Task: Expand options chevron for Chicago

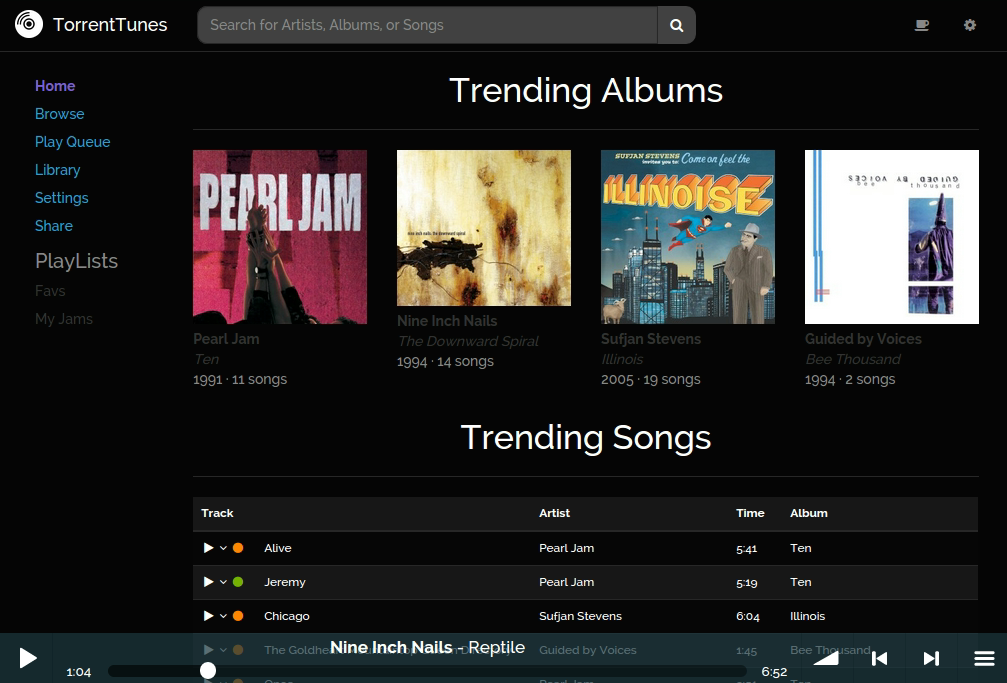Action: tap(223, 616)
